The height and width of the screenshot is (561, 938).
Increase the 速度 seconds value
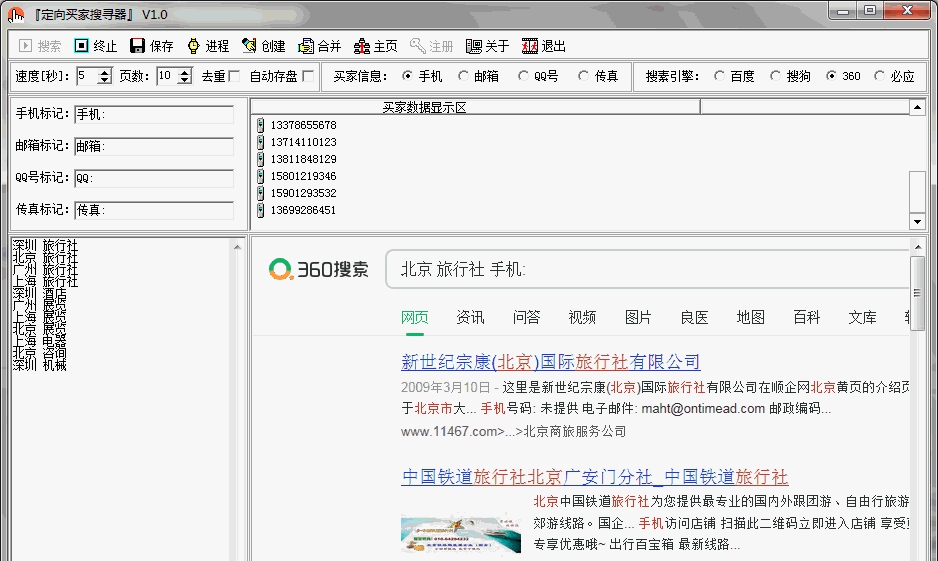pyautogui.click(x=105, y=72)
